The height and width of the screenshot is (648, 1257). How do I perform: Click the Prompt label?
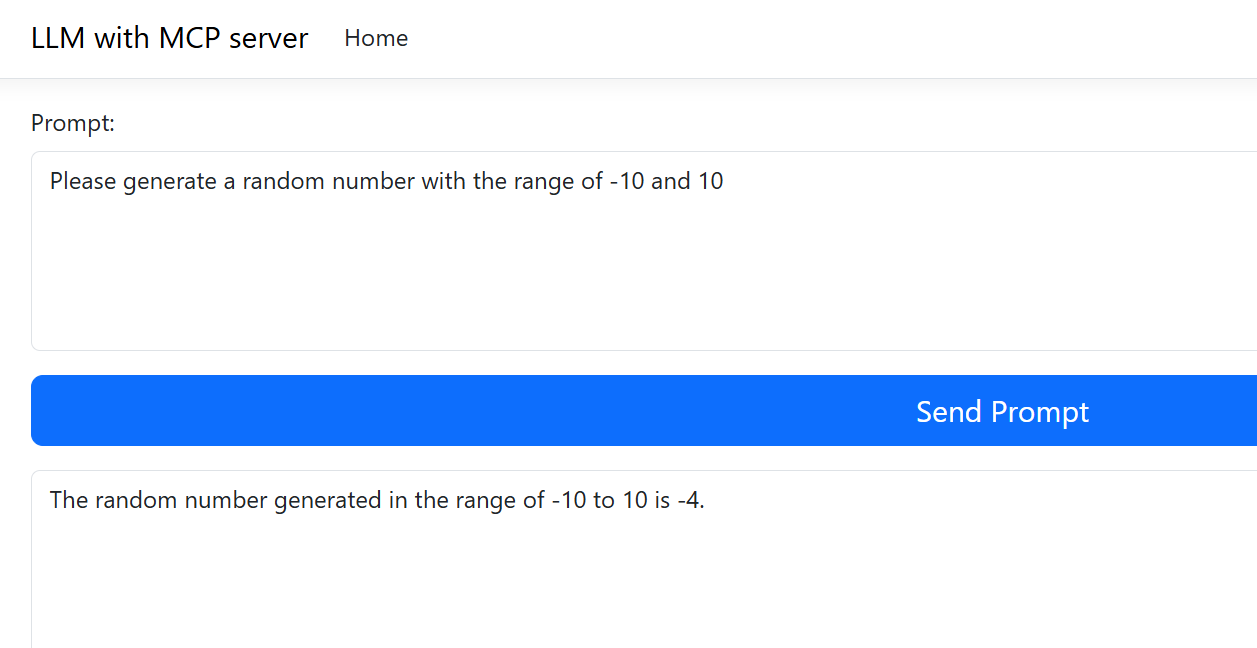point(72,123)
